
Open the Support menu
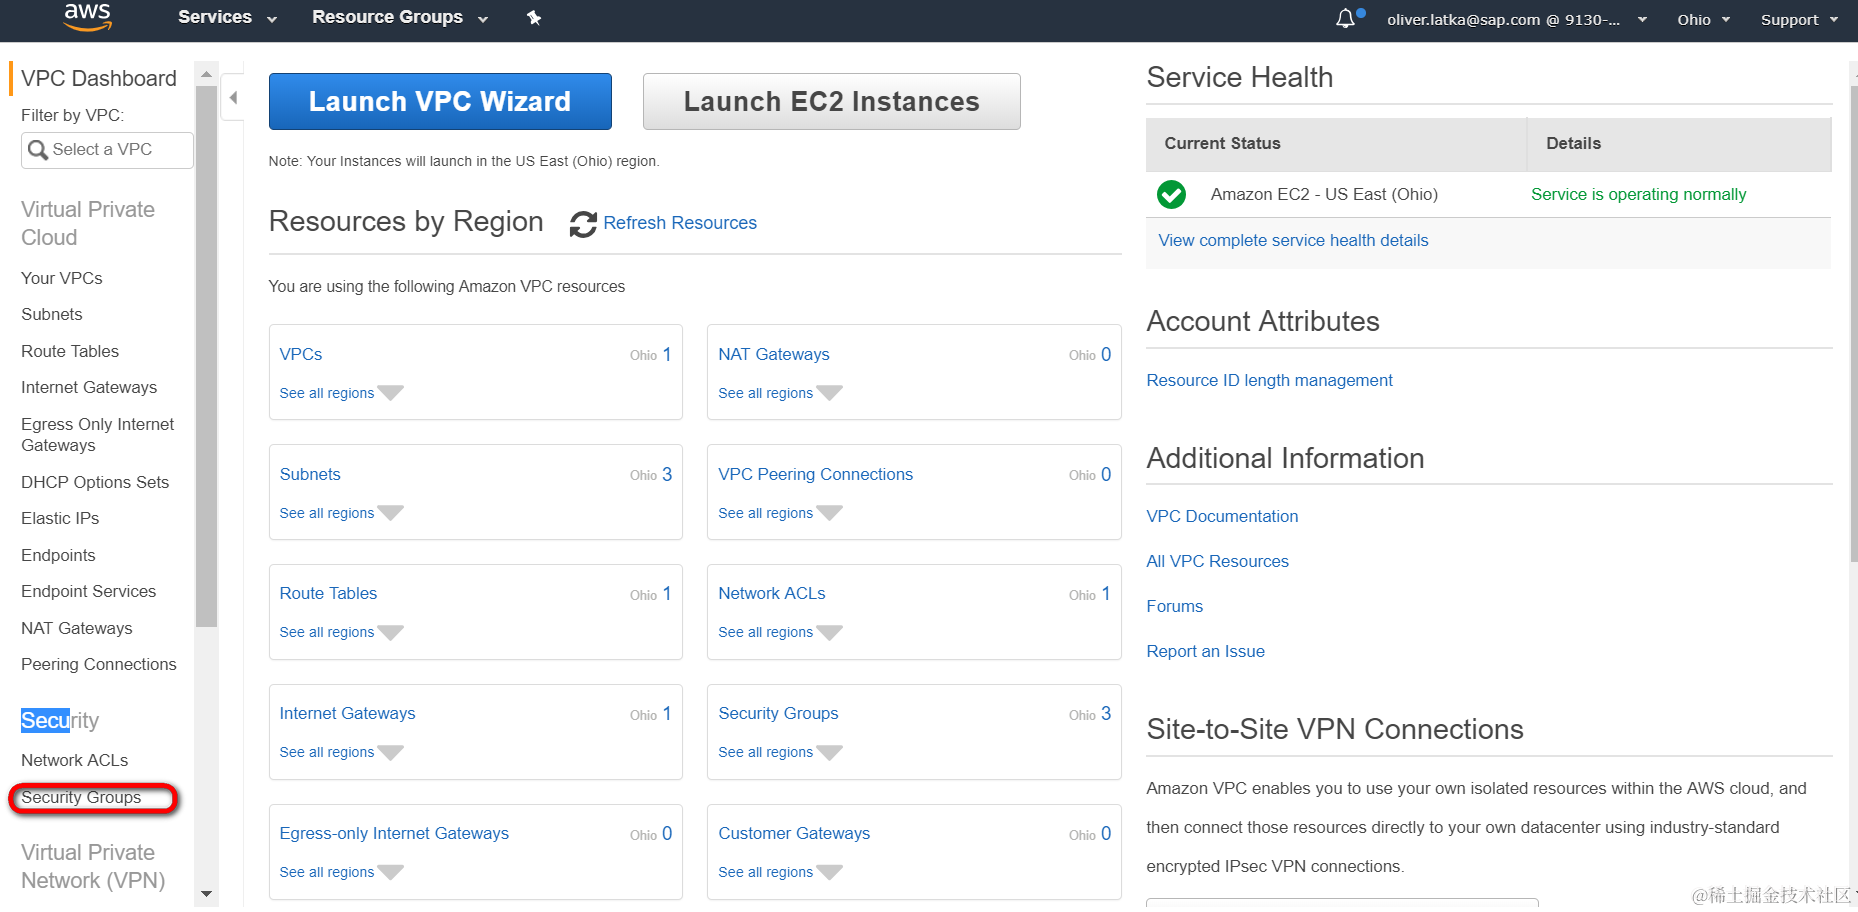[1799, 19]
